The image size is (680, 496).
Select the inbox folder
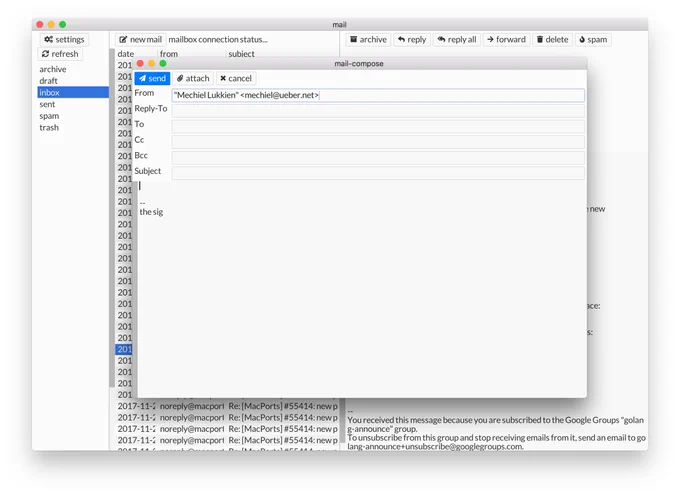pos(73,92)
